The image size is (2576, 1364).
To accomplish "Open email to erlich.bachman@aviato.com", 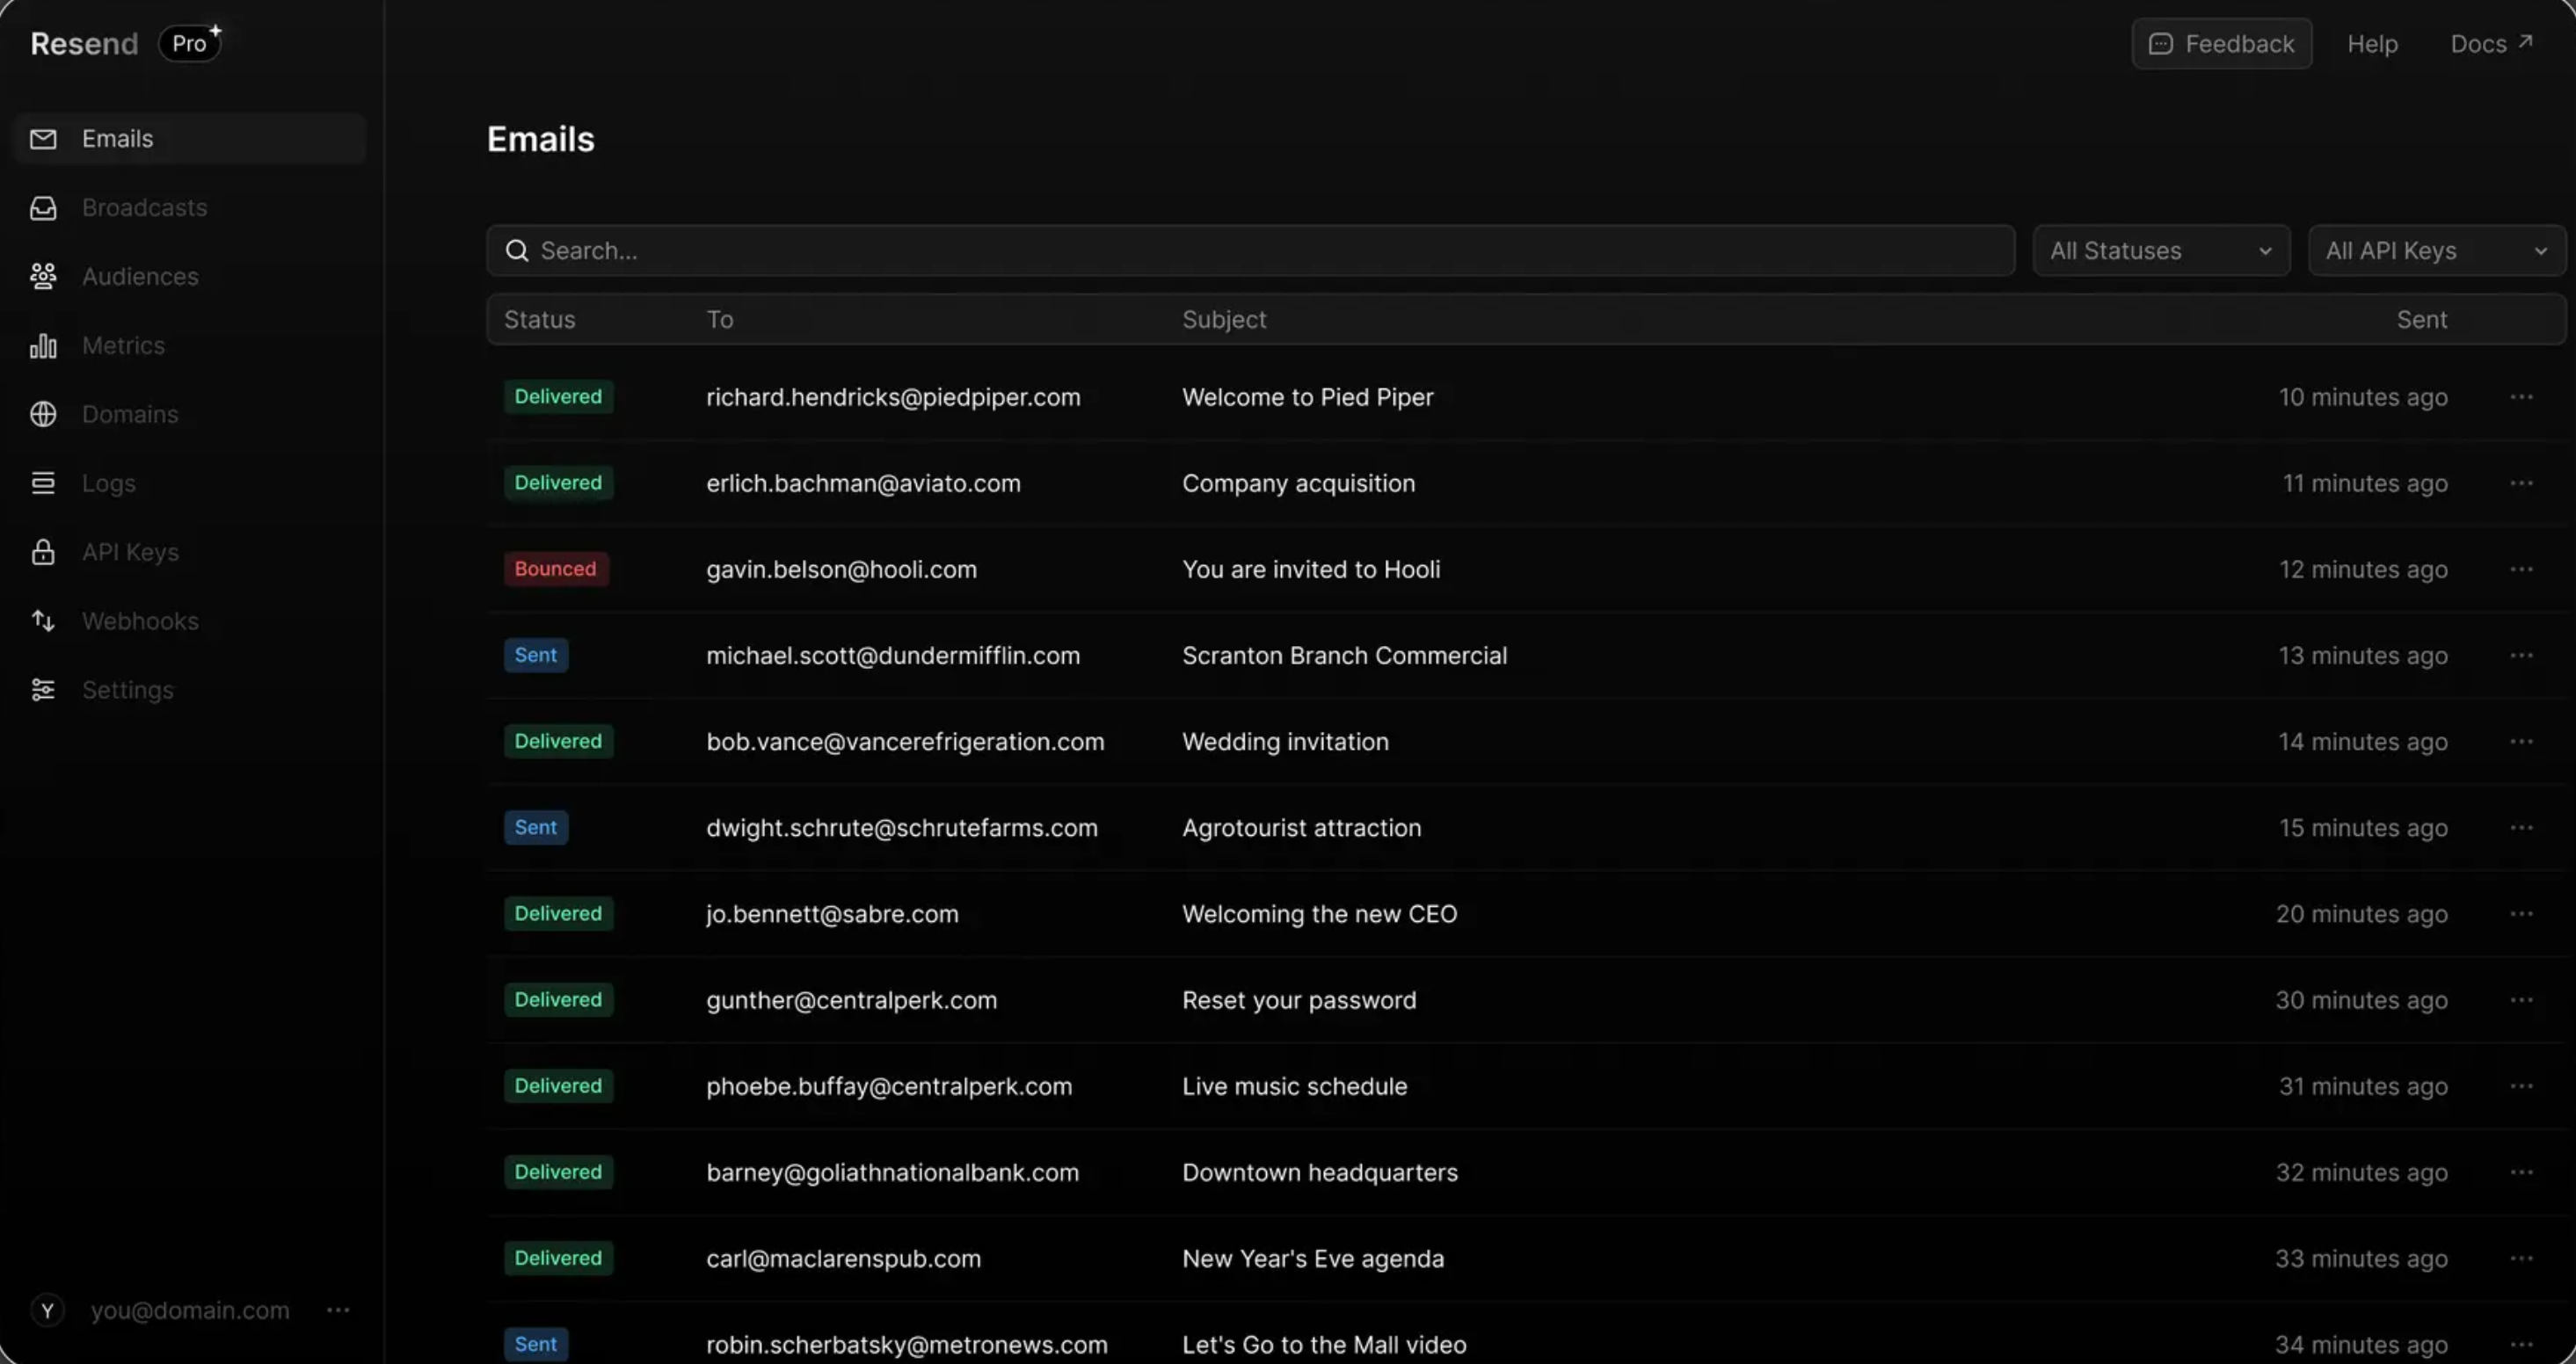I will [863, 484].
